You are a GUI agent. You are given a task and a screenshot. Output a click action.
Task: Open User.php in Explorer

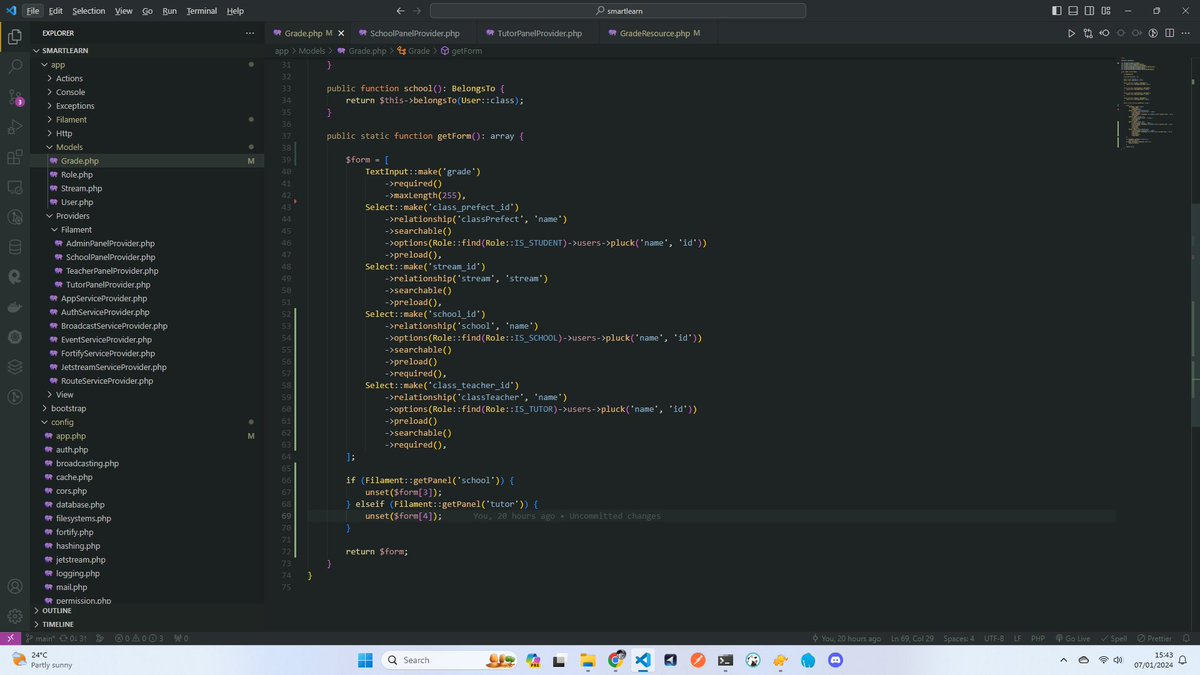pyautogui.click(x=77, y=202)
